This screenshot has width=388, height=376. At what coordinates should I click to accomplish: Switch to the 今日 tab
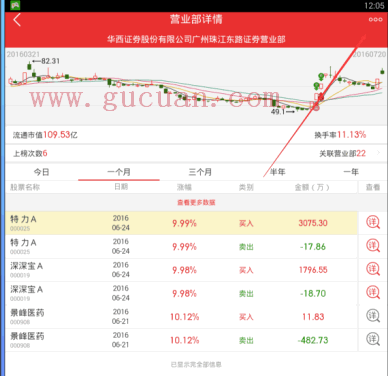click(x=42, y=172)
